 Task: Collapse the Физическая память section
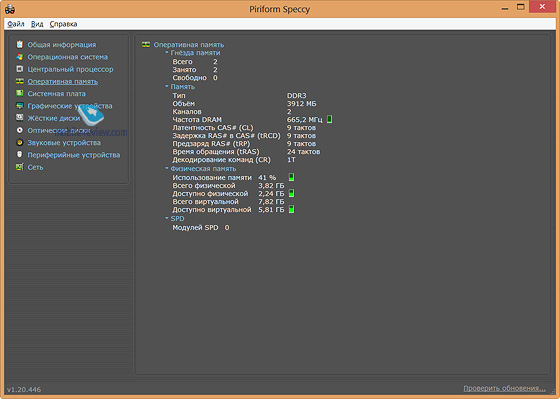click(x=166, y=168)
